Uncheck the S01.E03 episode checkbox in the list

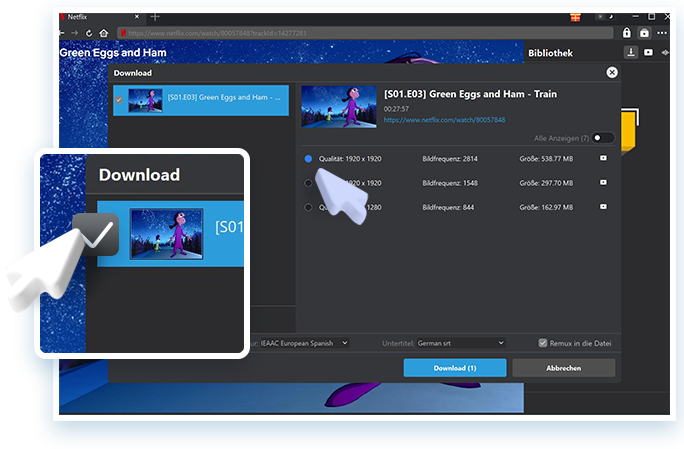(119, 100)
